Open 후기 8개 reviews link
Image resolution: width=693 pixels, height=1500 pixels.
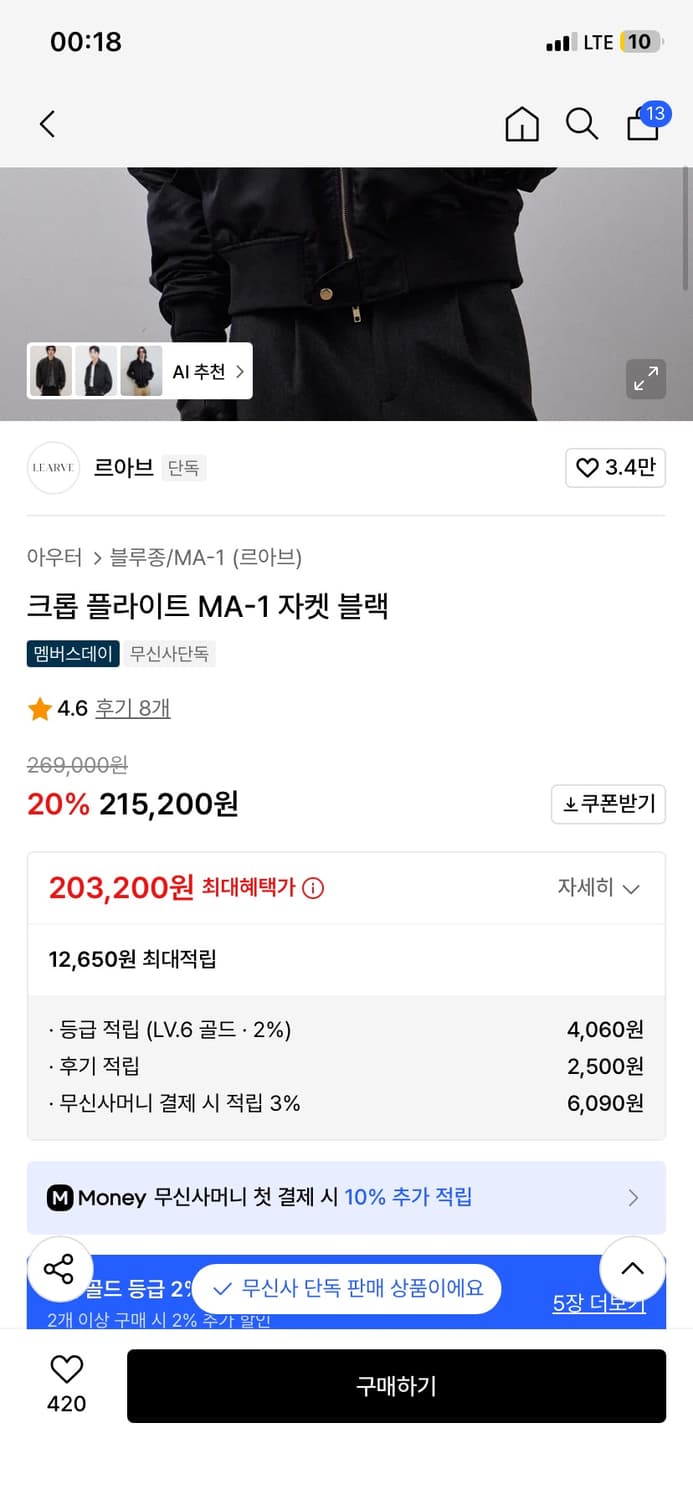point(132,707)
